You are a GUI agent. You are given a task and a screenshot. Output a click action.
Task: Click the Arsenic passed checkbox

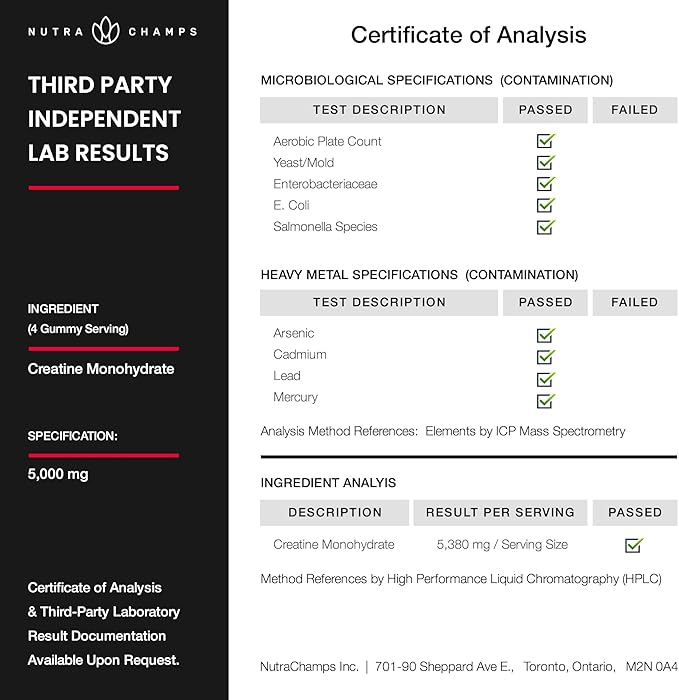(x=545, y=334)
